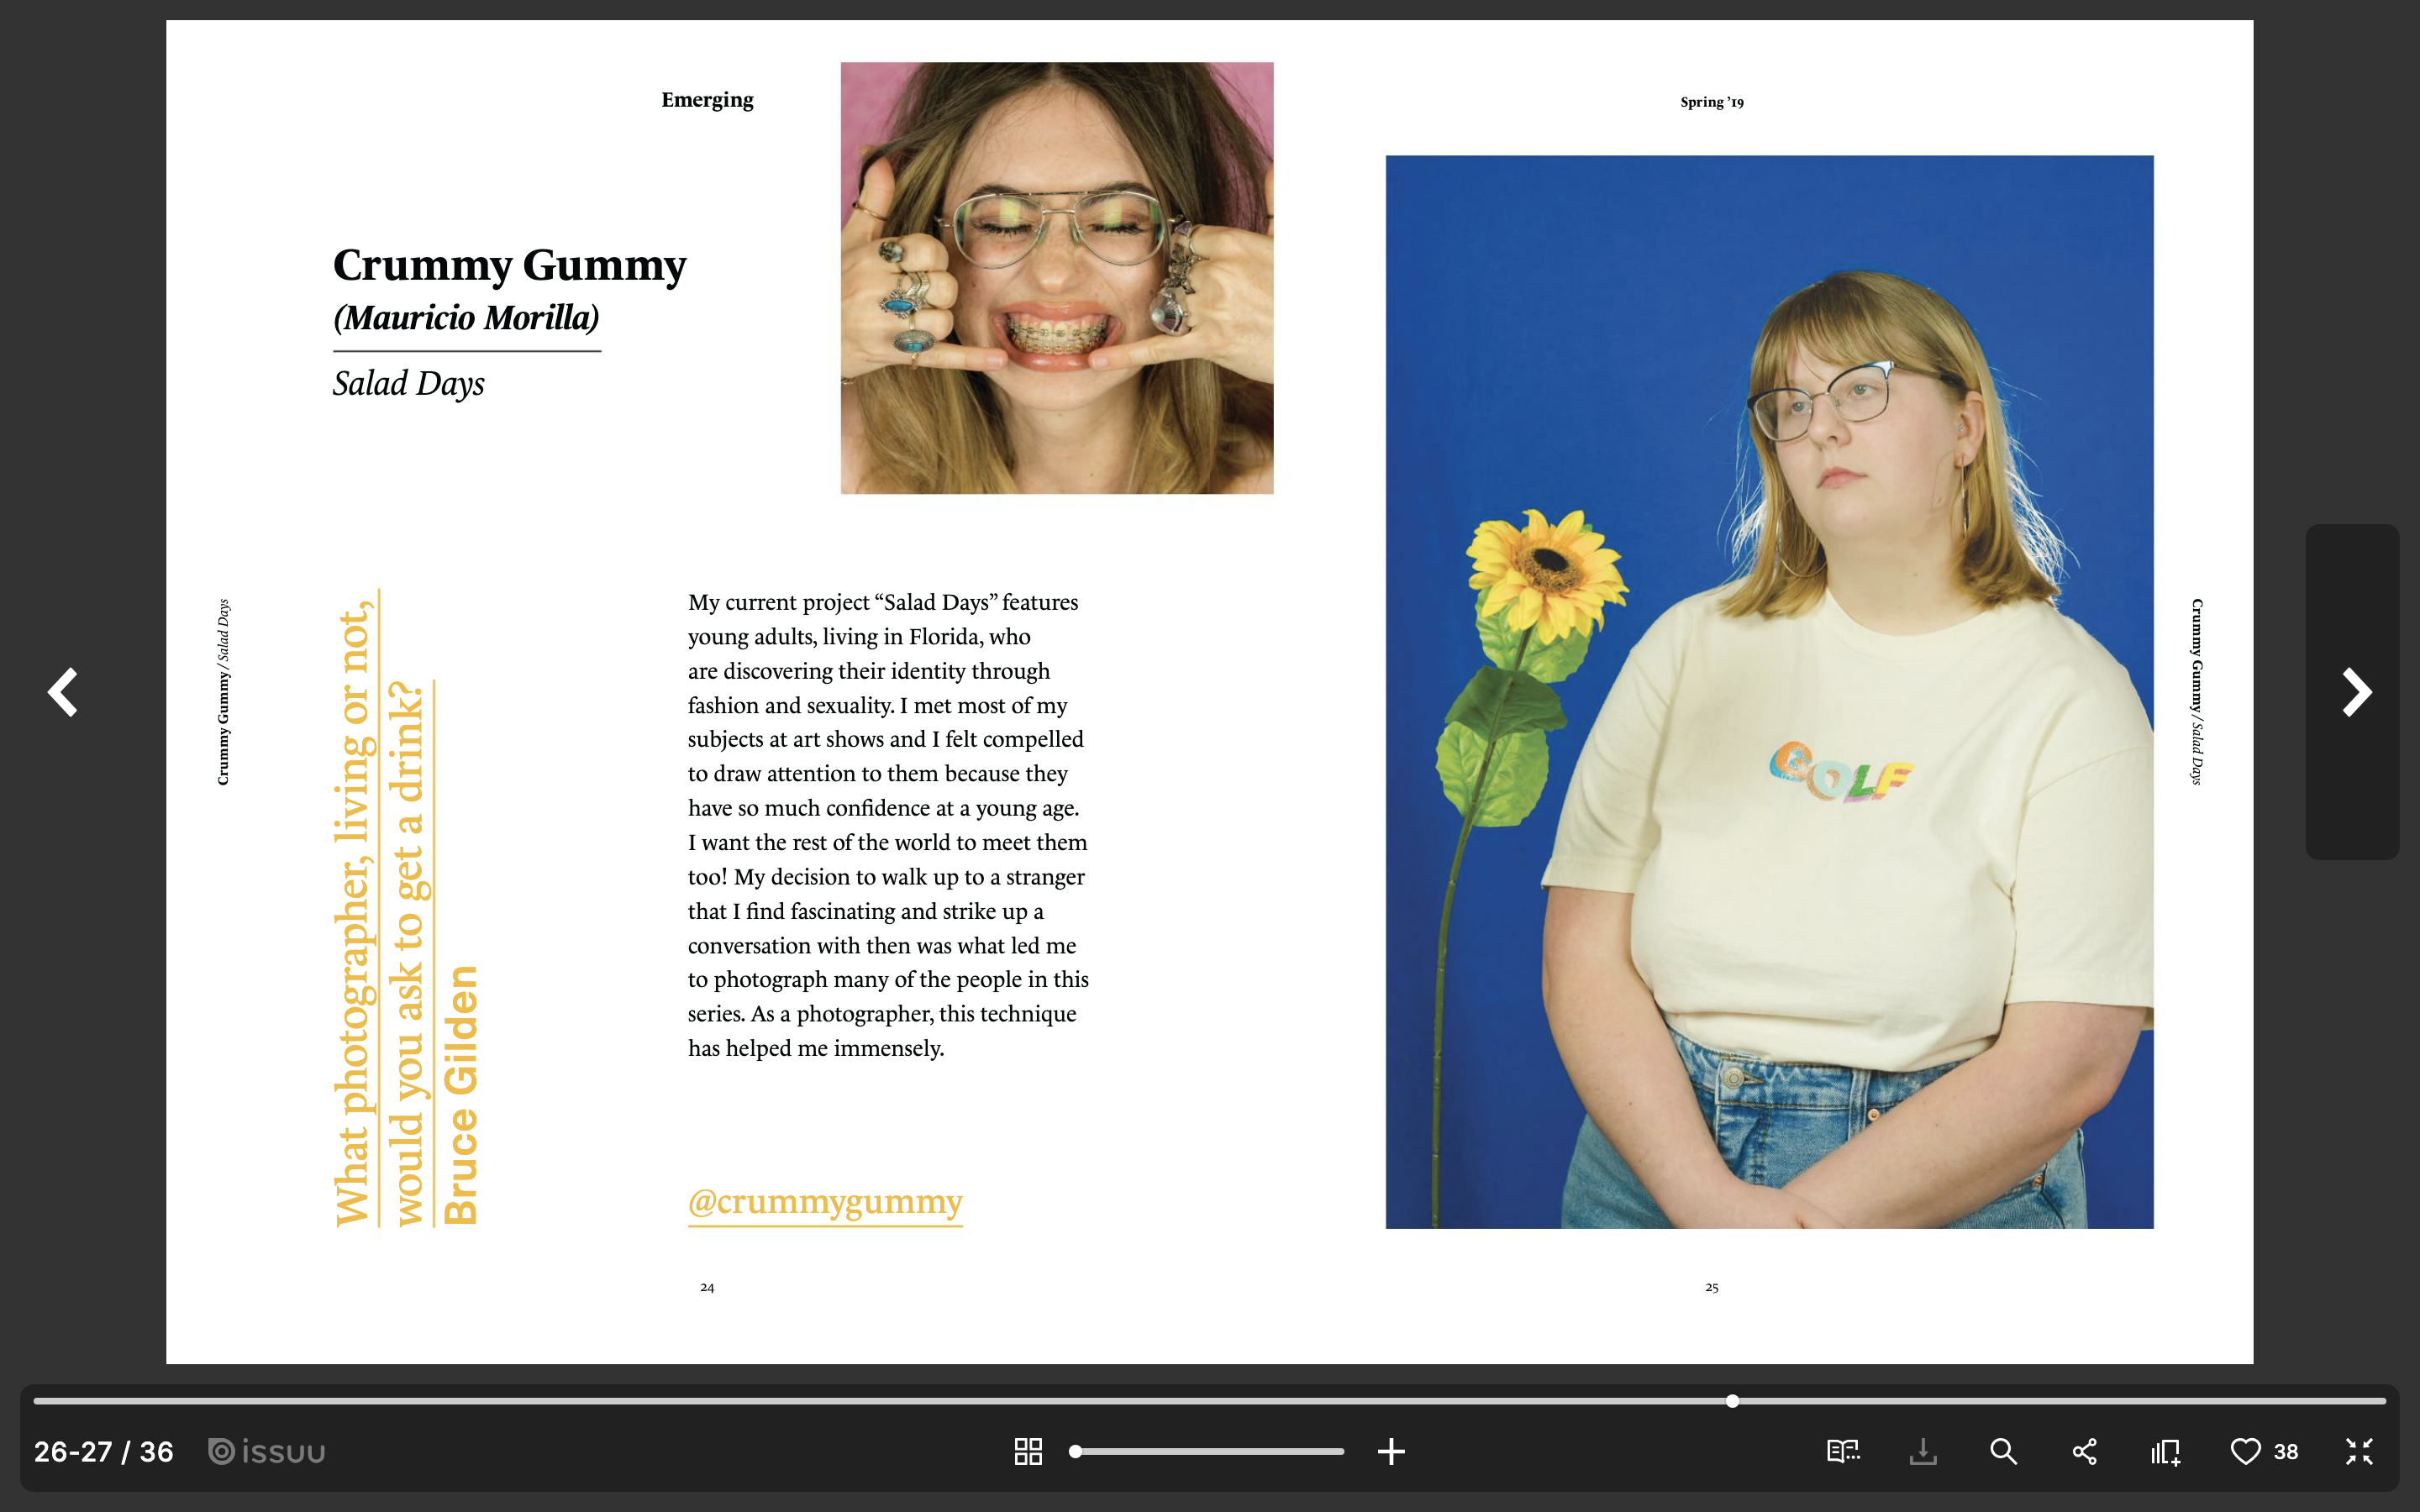Click the 26-27 / 36 page indicator
2420x1512 pixels.
point(104,1451)
